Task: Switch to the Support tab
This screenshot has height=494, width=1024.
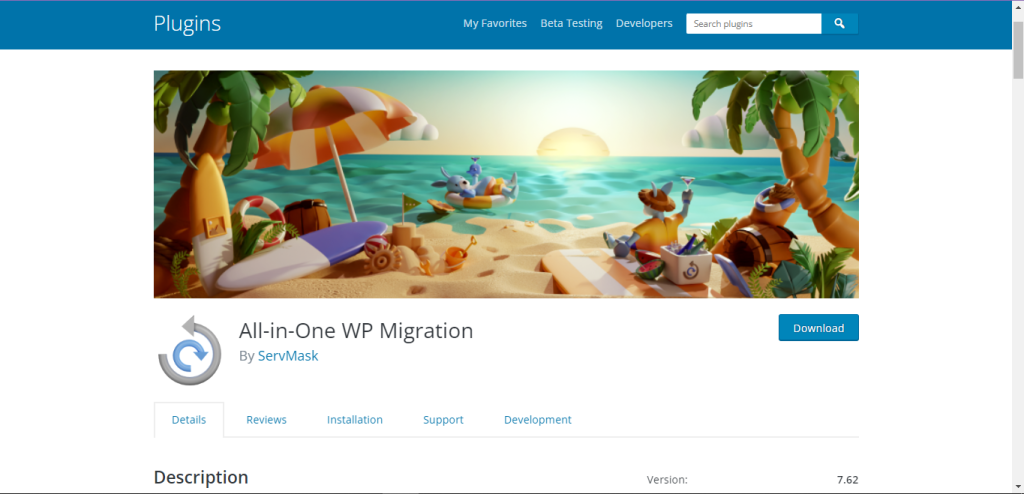Action: pos(443,420)
